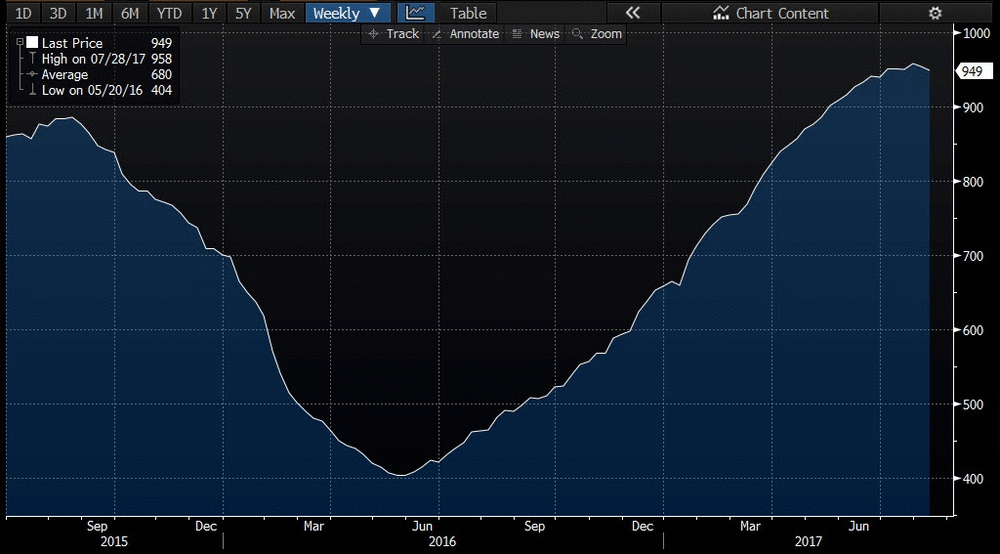Open the Table view
Screen dimensions: 1000x554
tap(468, 13)
